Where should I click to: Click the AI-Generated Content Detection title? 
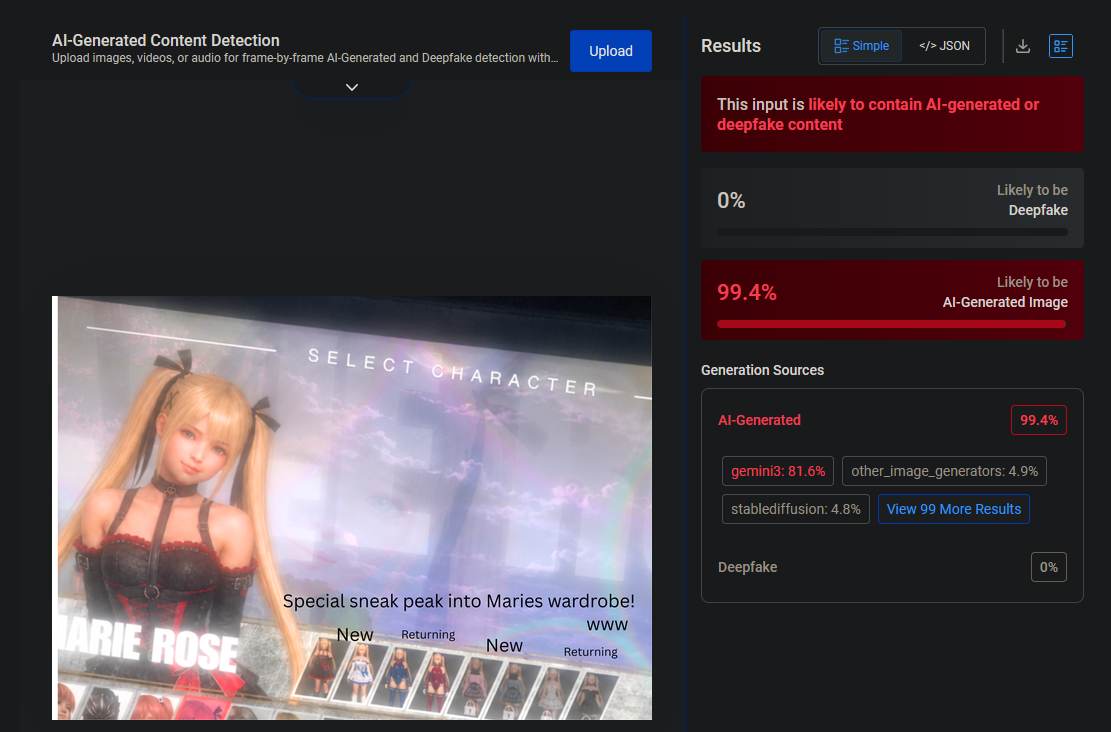point(166,40)
